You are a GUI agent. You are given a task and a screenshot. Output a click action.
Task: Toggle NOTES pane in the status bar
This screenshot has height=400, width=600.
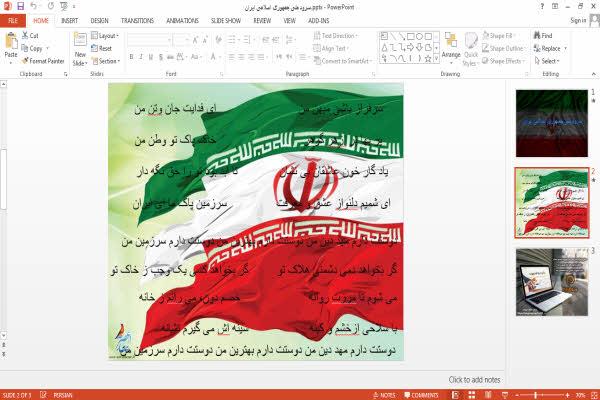coord(384,395)
